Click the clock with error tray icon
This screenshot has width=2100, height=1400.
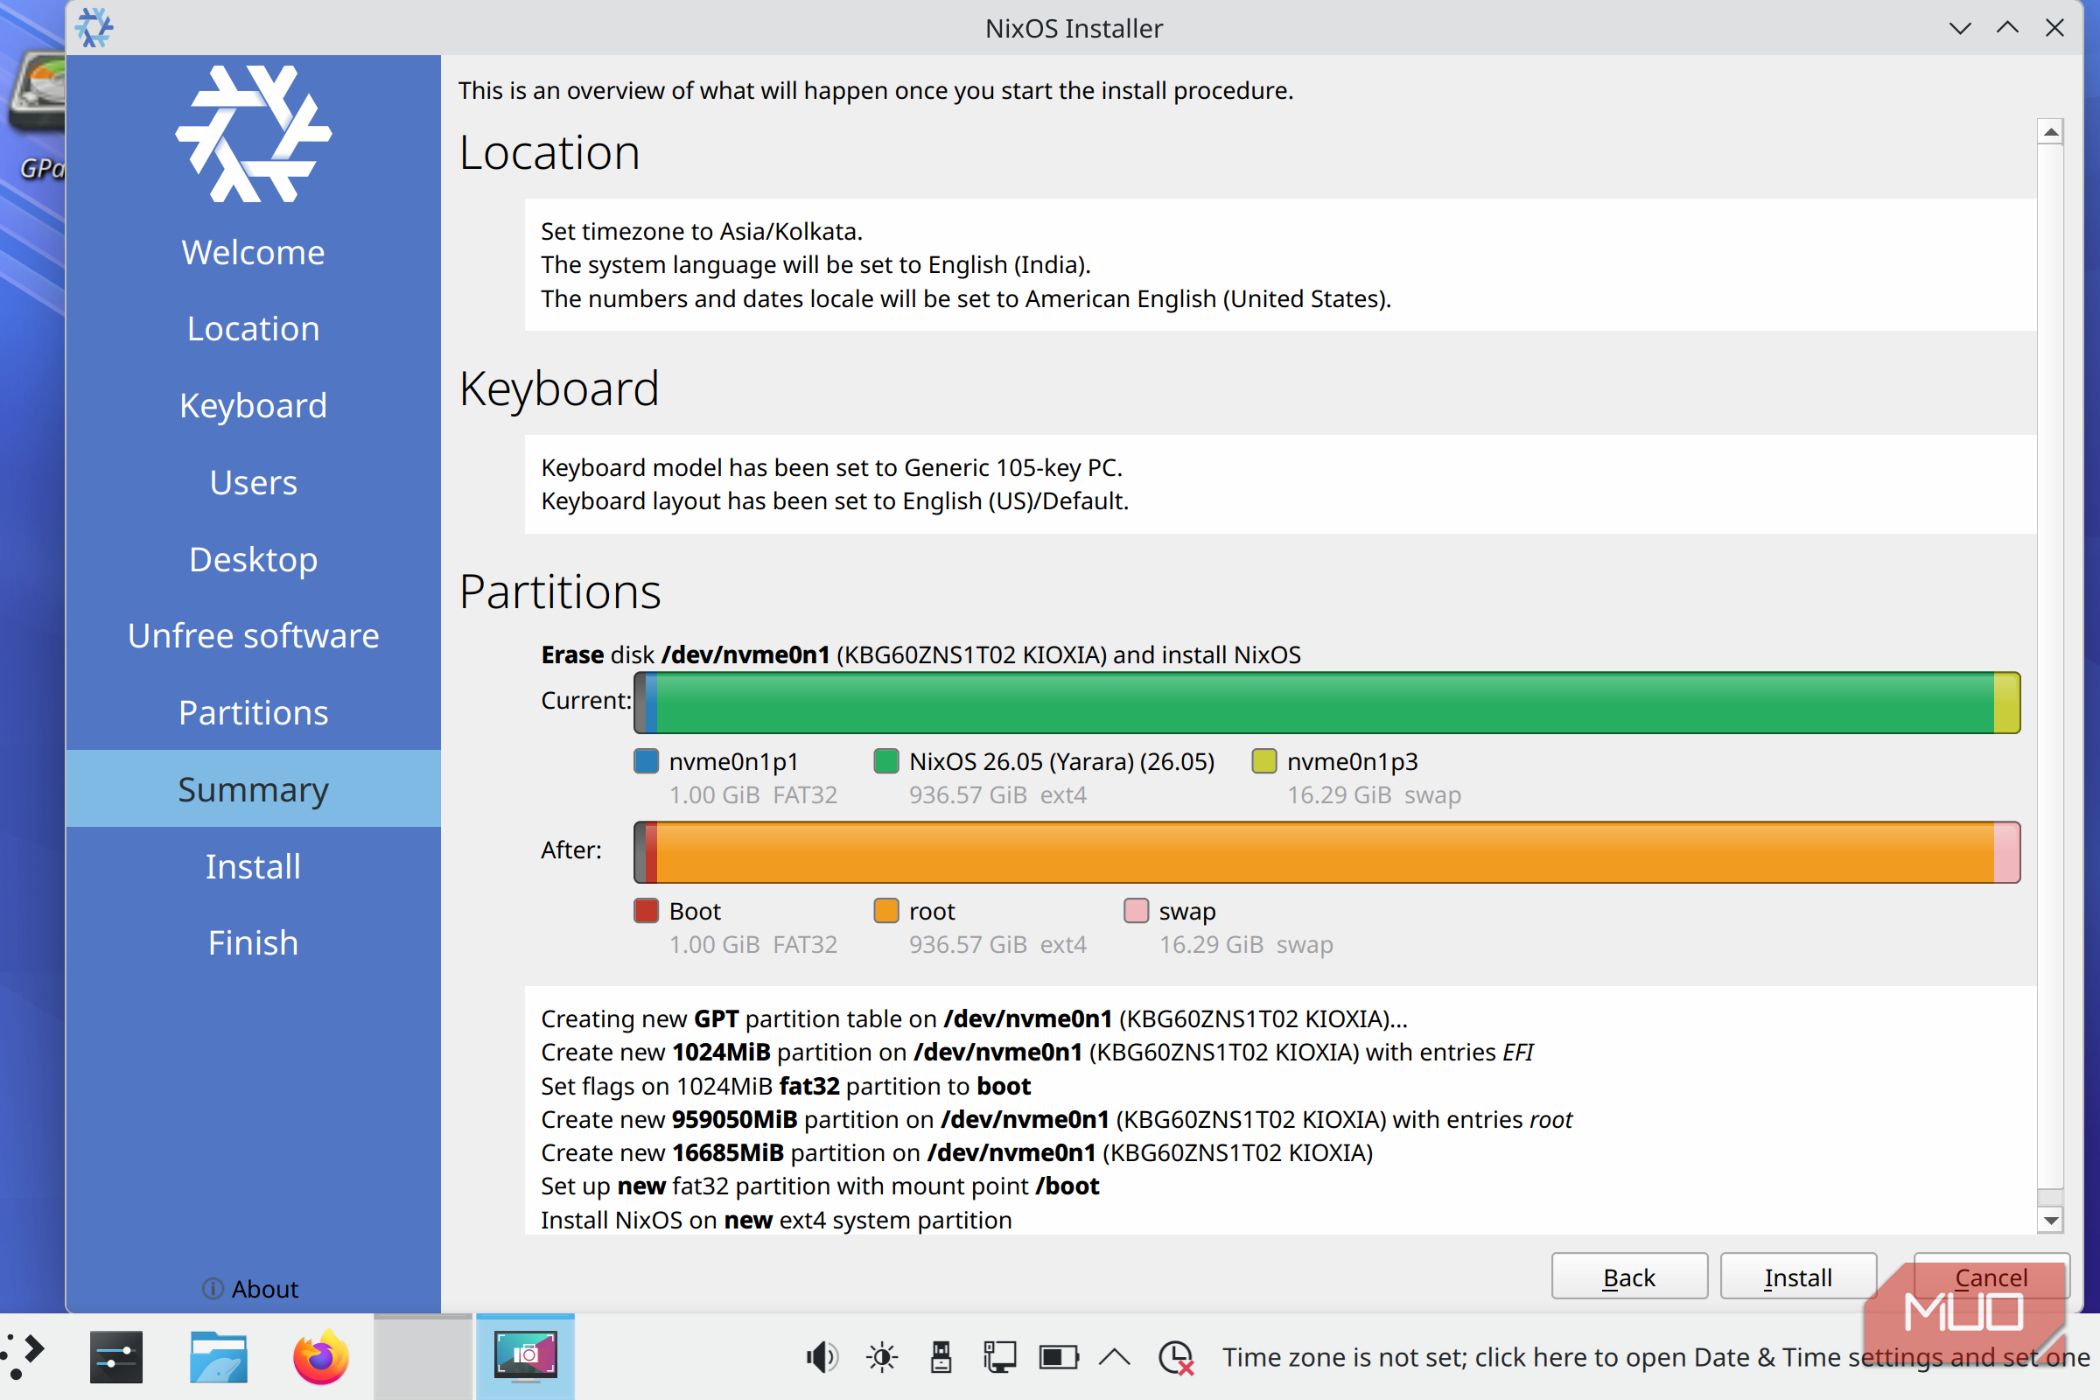coord(1176,1357)
